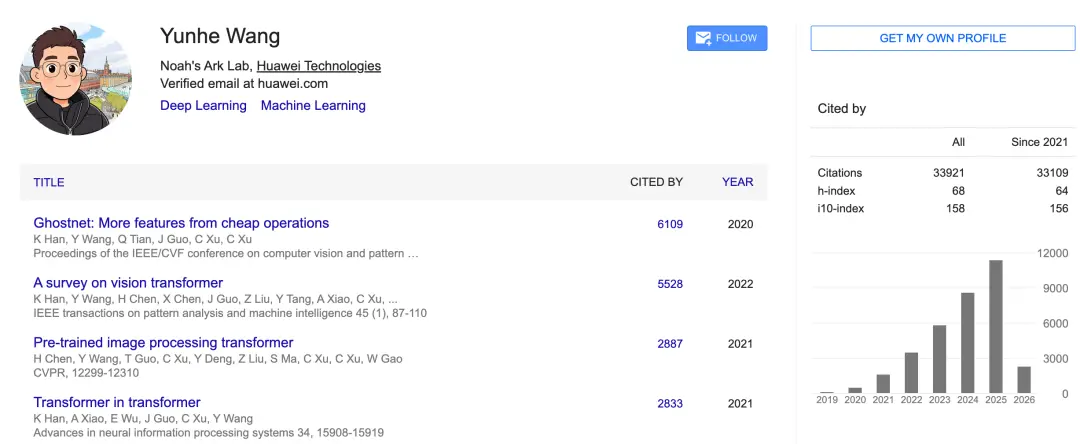This screenshot has height=444, width=1080.
Task: Click the envelope icon on Follow button
Action: [703, 38]
